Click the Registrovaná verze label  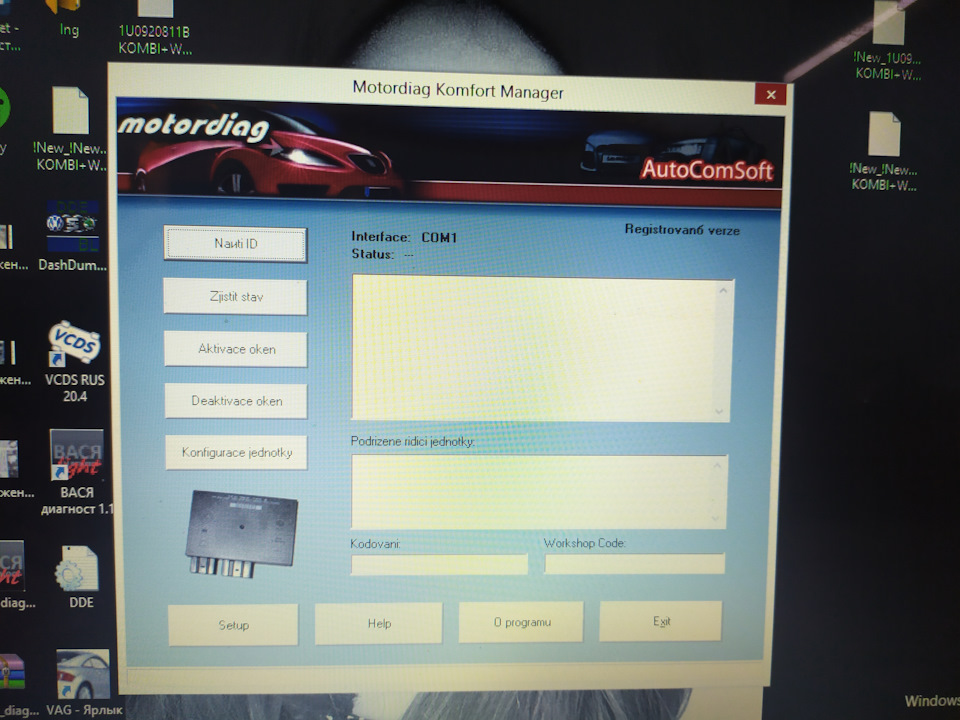coord(682,230)
